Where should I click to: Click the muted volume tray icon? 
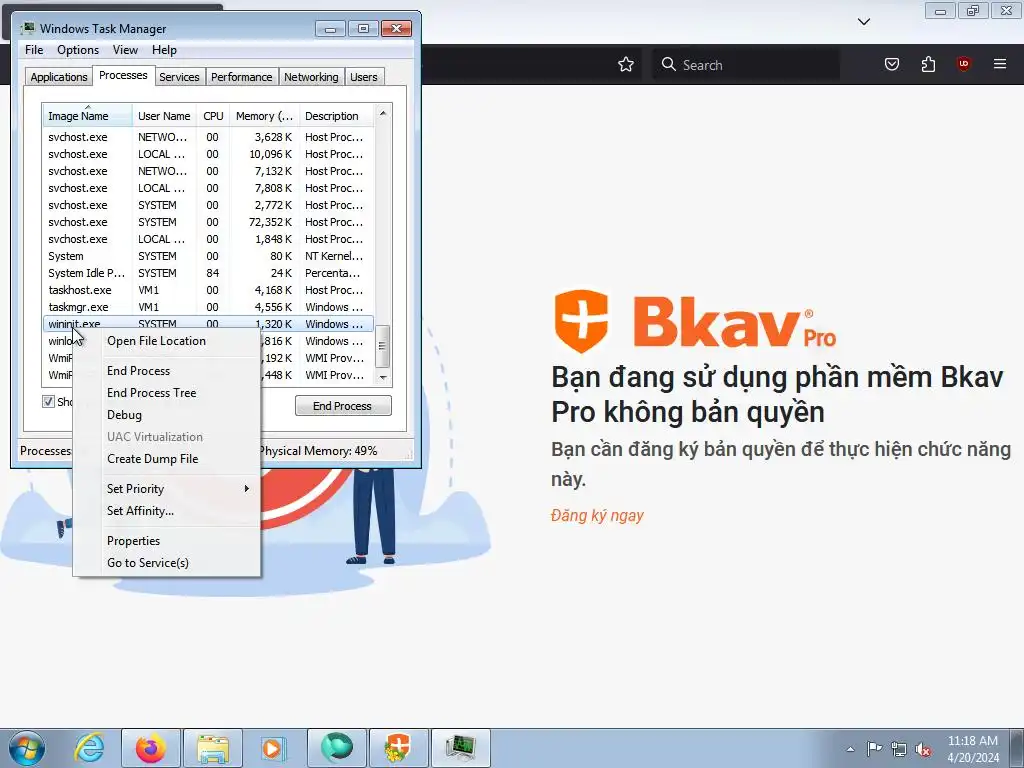tap(923, 748)
